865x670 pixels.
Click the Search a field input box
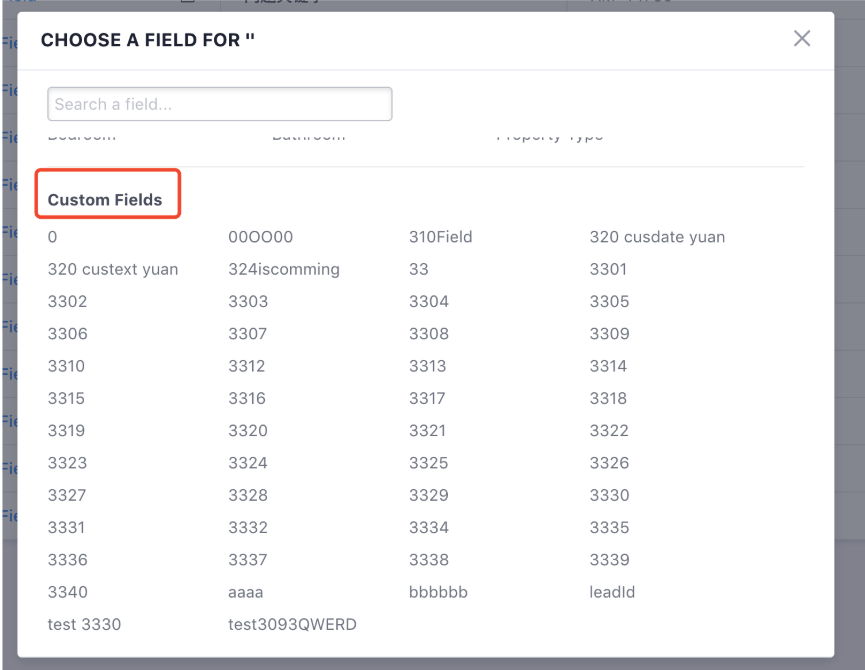[x=220, y=104]
